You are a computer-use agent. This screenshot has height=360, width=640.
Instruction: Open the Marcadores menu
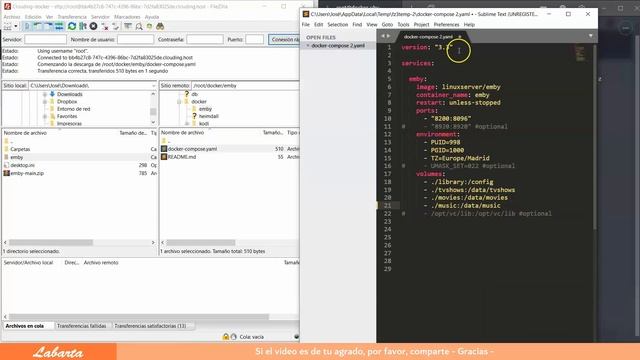127,17
